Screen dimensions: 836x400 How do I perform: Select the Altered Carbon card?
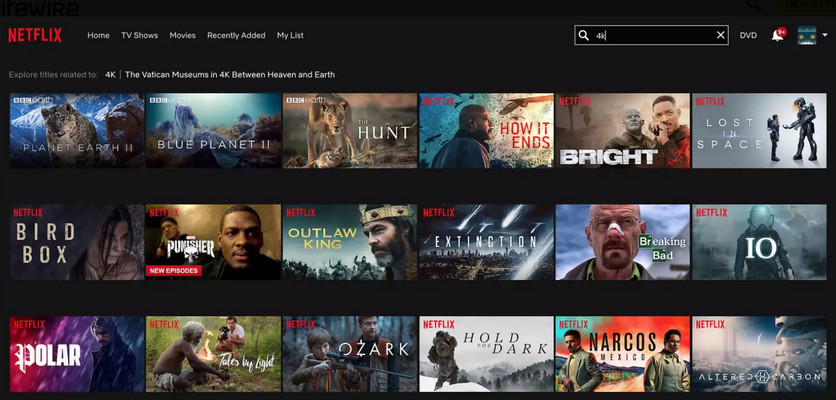coord(759,354)
